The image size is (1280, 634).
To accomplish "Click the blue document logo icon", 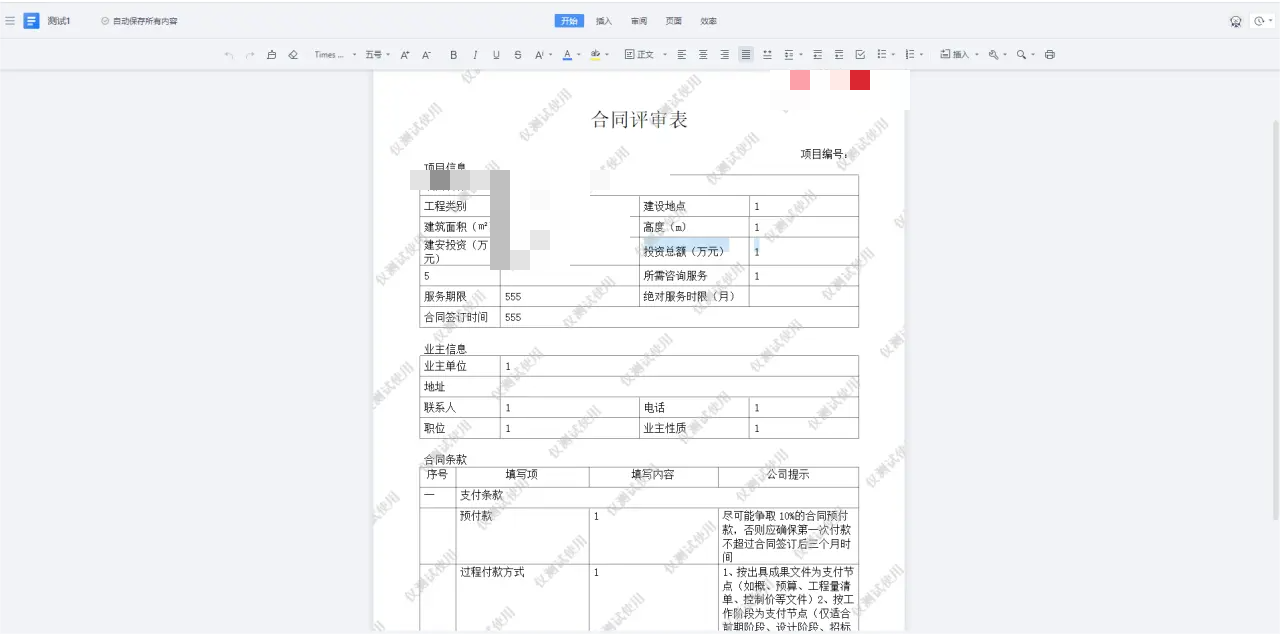I will pos(31,21).
